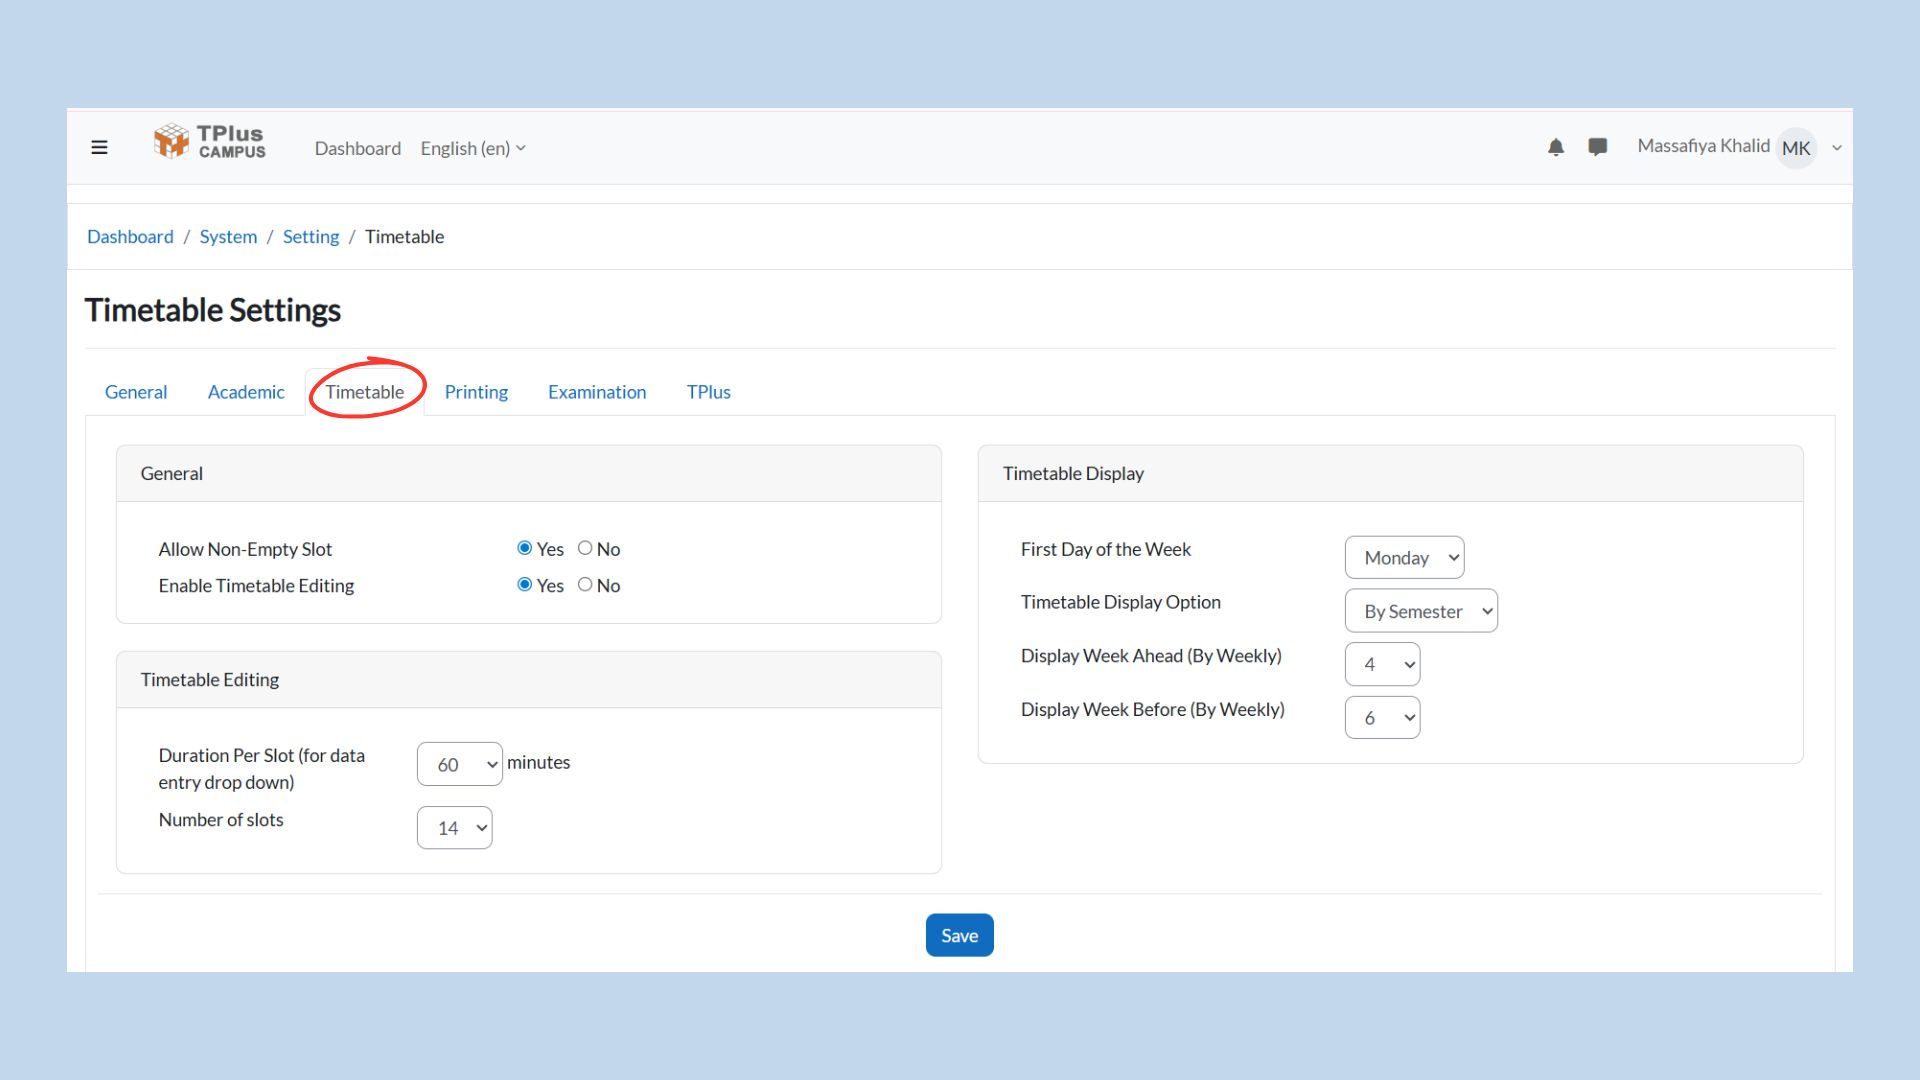The image size is (1920, 1080).
Task: Go to System in breadcrumb
Action: pyautogui.click(x=228, y=237)
